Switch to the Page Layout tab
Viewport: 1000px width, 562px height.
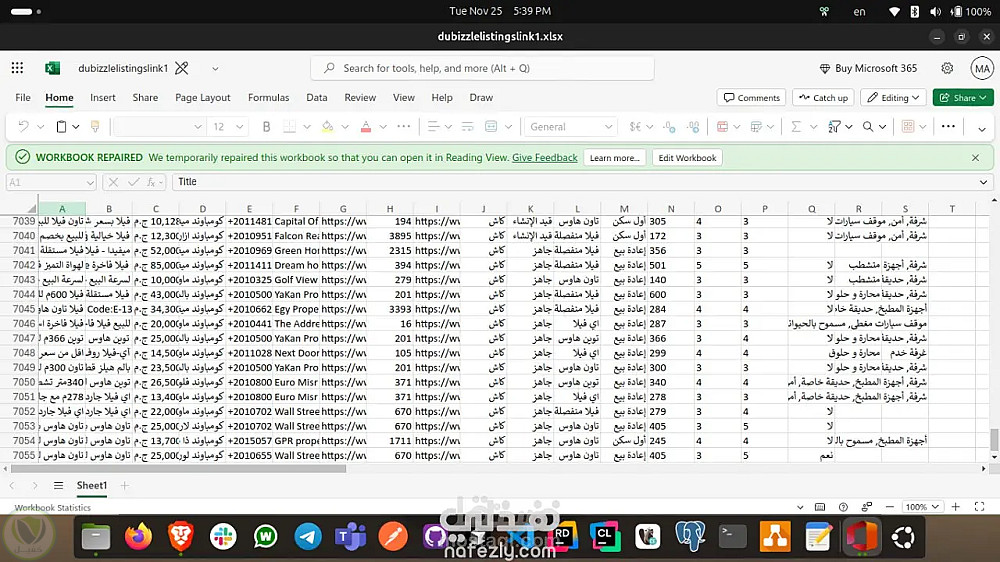[203, 98]
